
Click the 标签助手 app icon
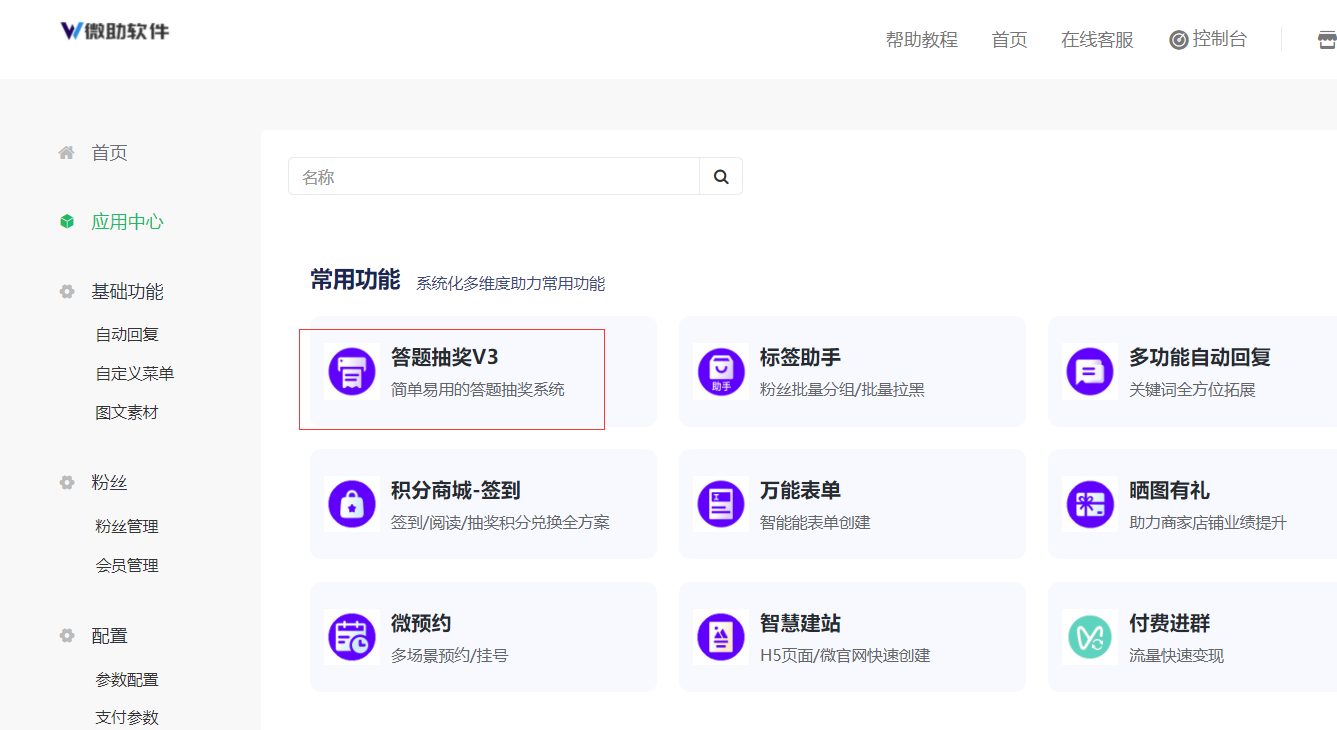point(721,372)
